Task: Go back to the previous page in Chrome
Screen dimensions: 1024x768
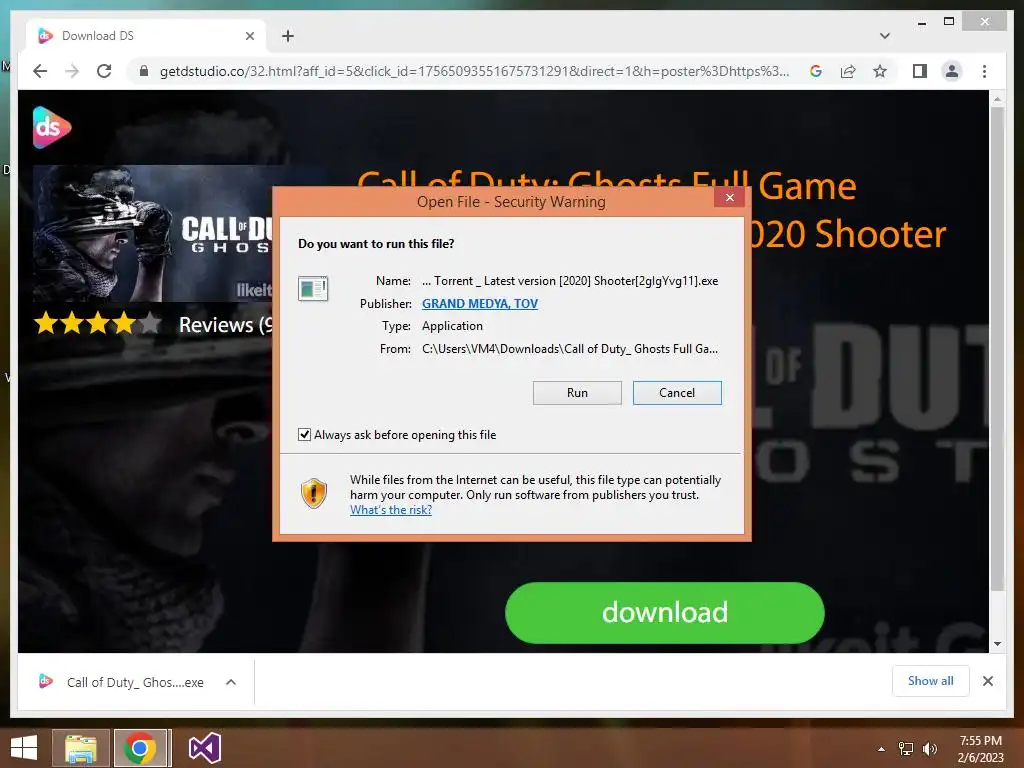Action: [40, 71]
